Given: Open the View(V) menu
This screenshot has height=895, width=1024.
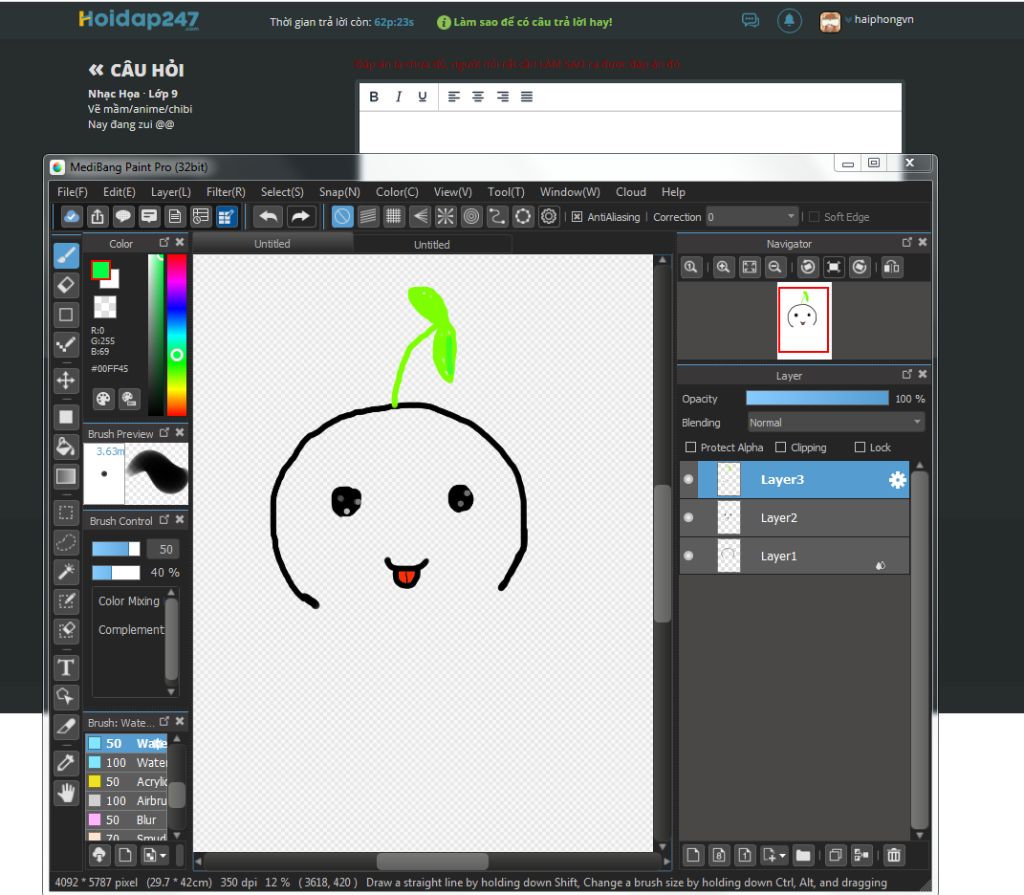Looking at the screenshot, I should click(453, 192).
